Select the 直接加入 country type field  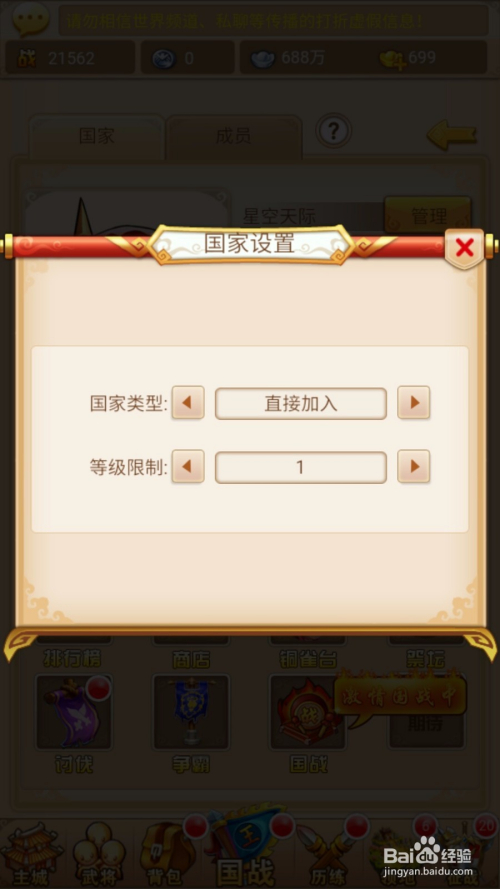coord(300,403)
